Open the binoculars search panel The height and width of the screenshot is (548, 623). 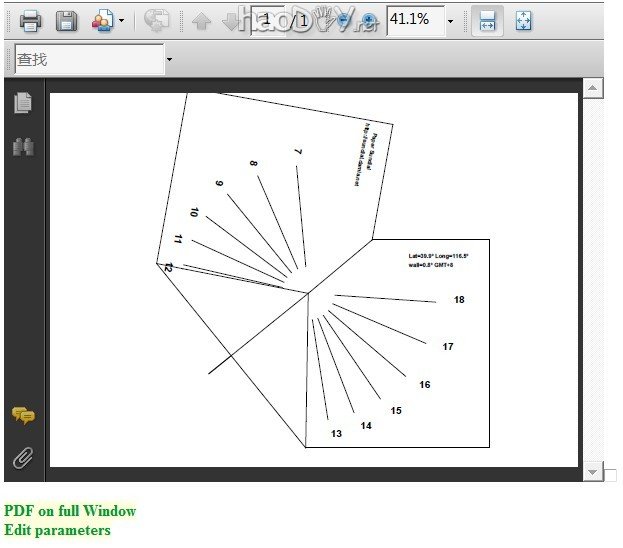tap(22, 147)
